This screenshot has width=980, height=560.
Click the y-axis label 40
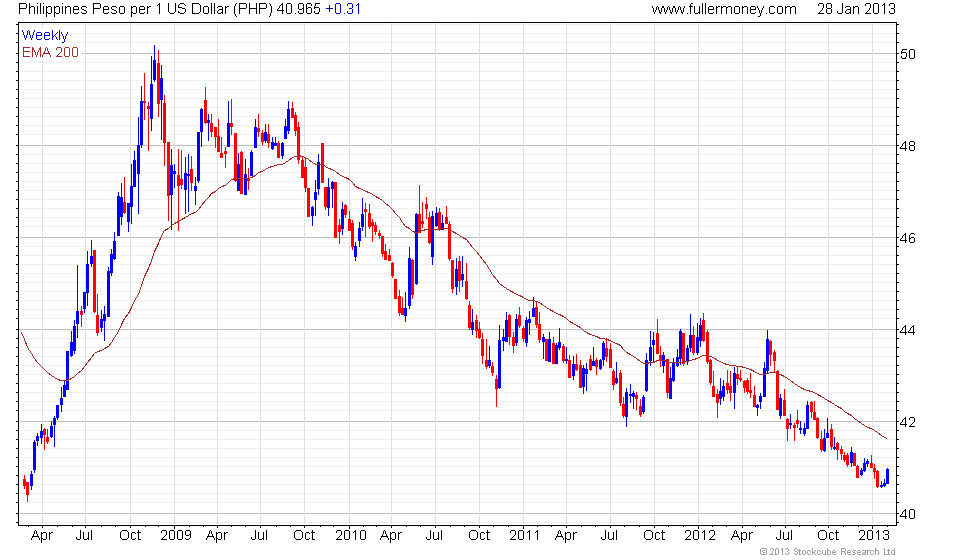click(908, 514)
